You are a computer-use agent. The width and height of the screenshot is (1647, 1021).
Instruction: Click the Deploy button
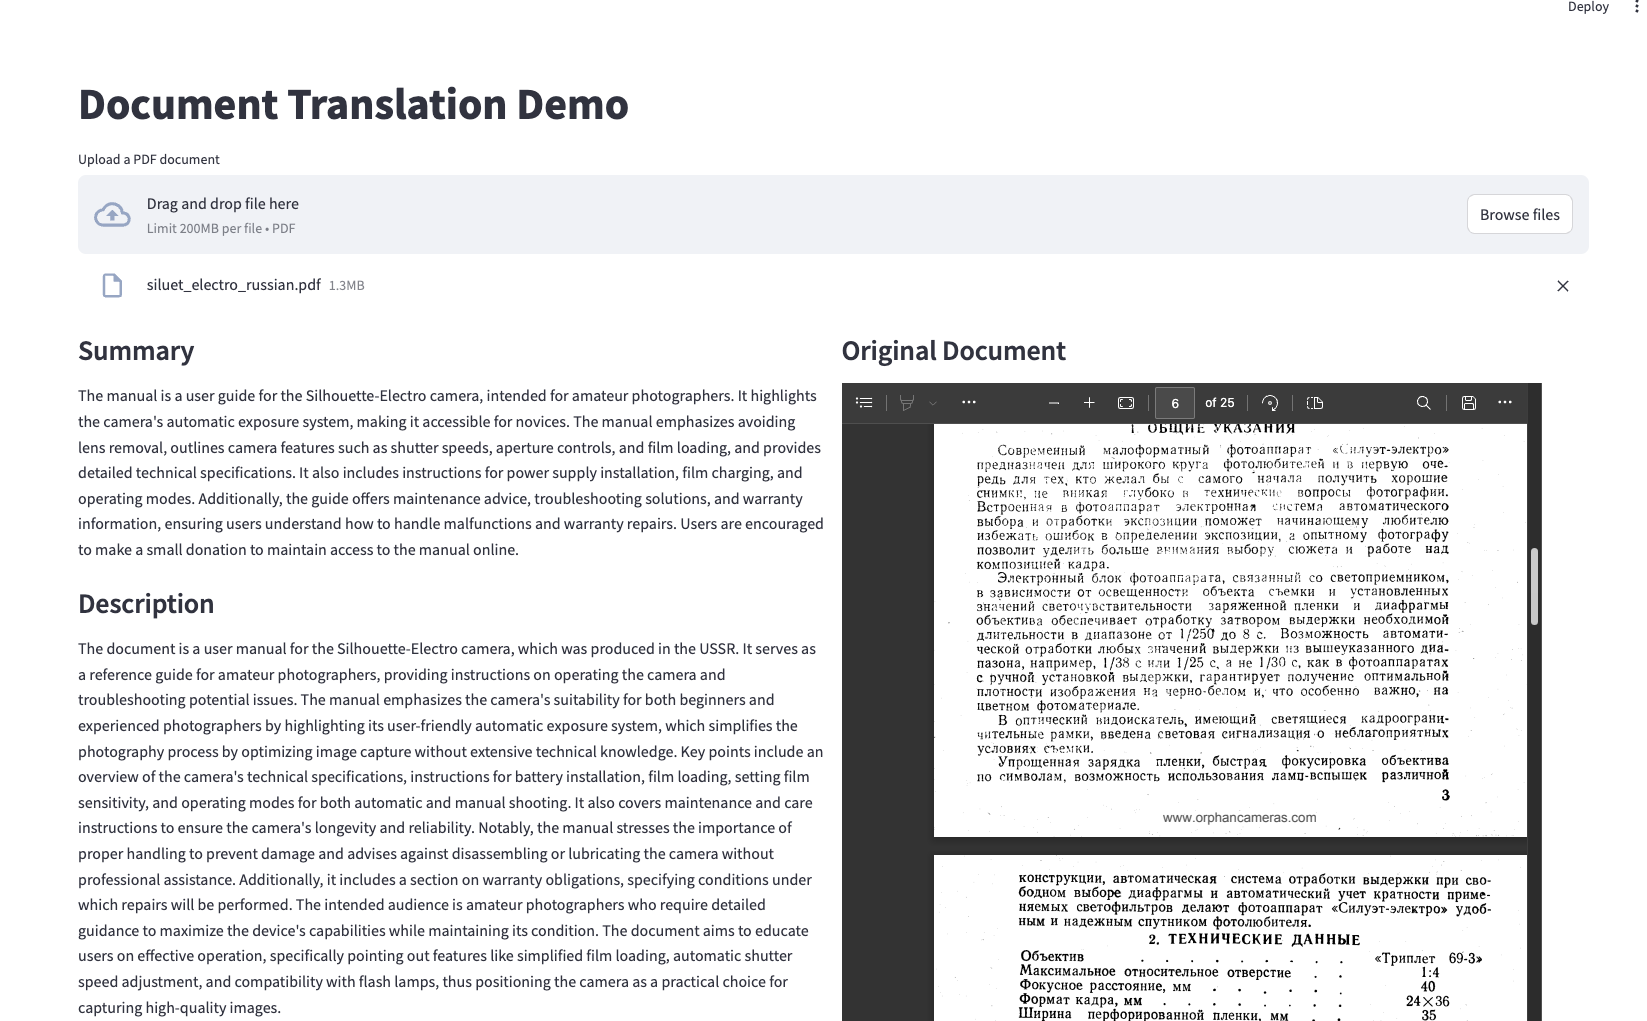[x=1586, y=8]
